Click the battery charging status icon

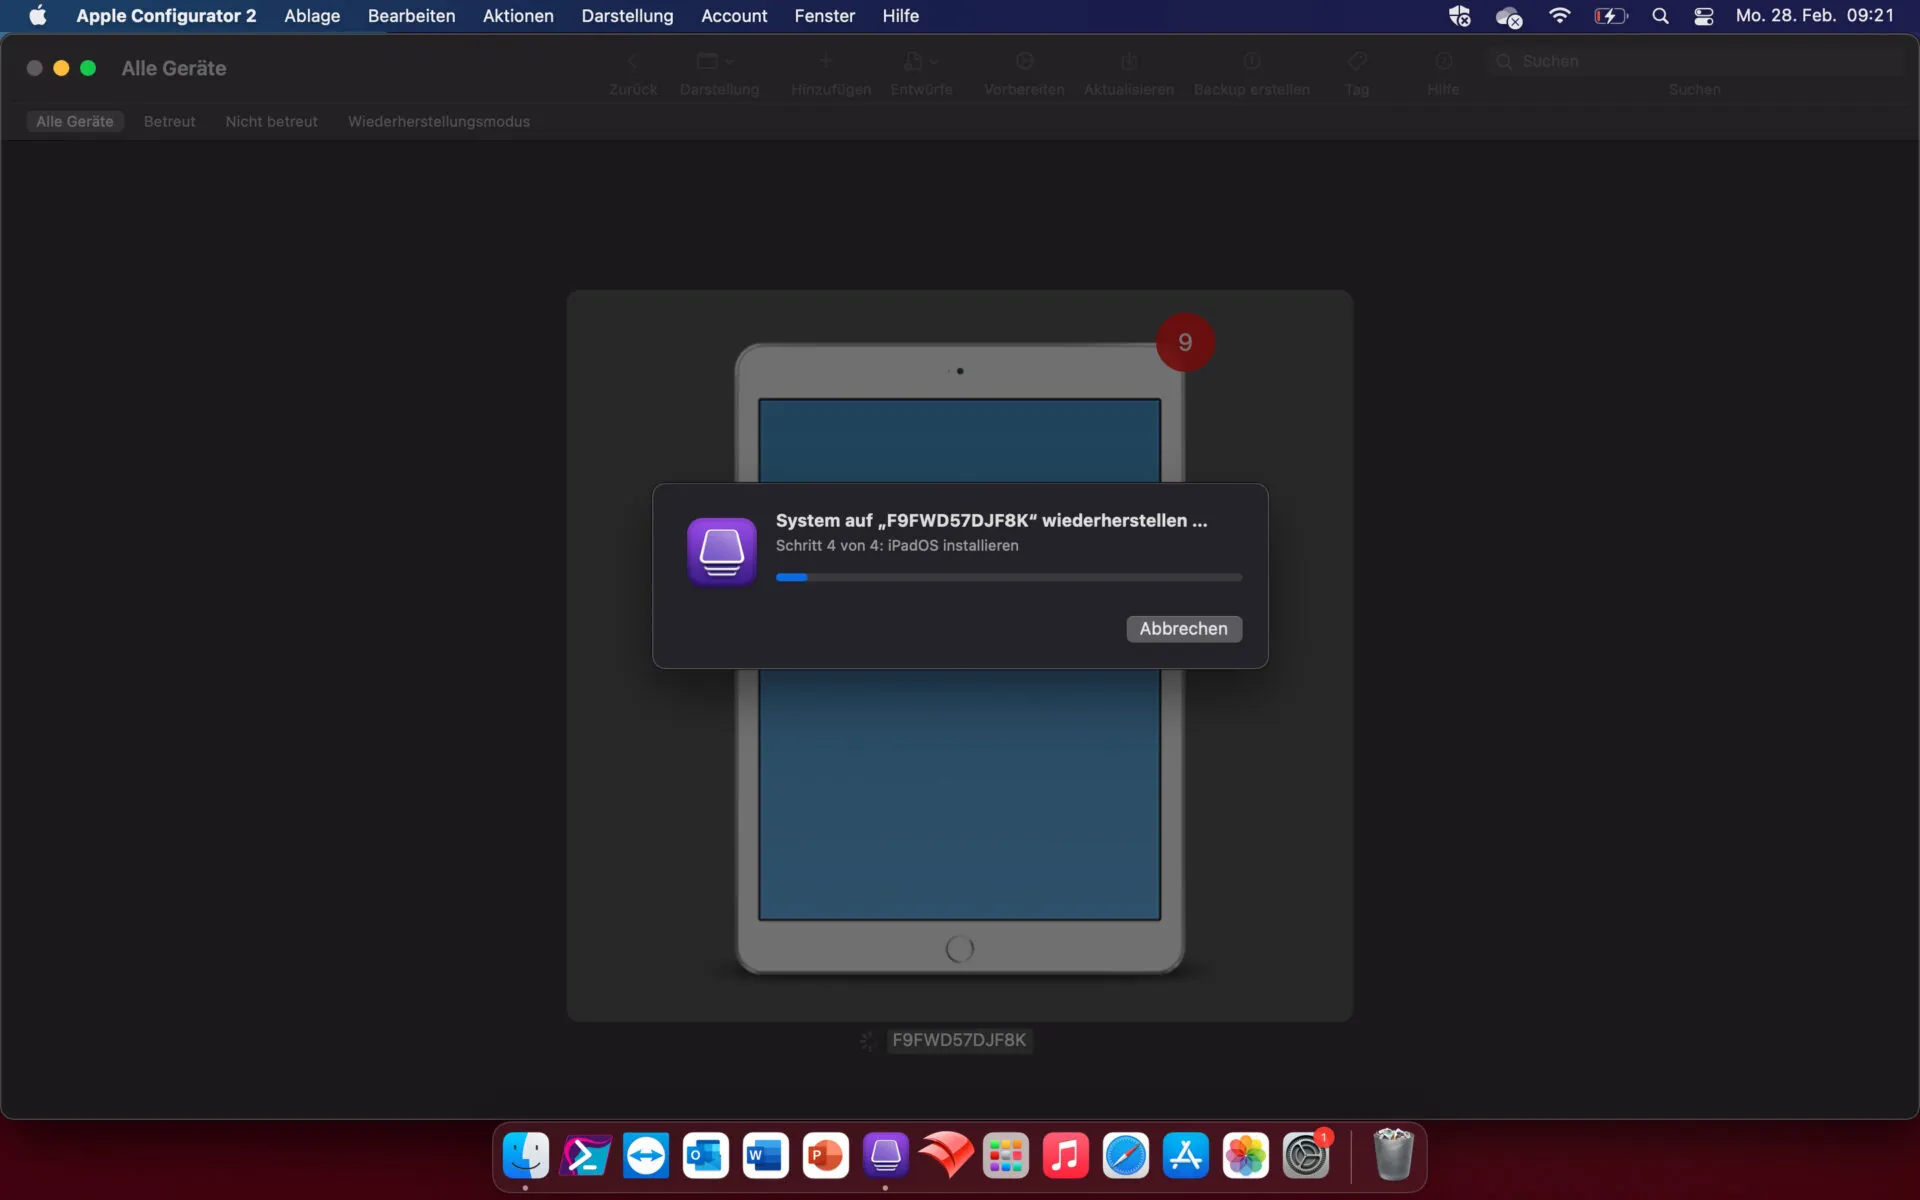1610,16
